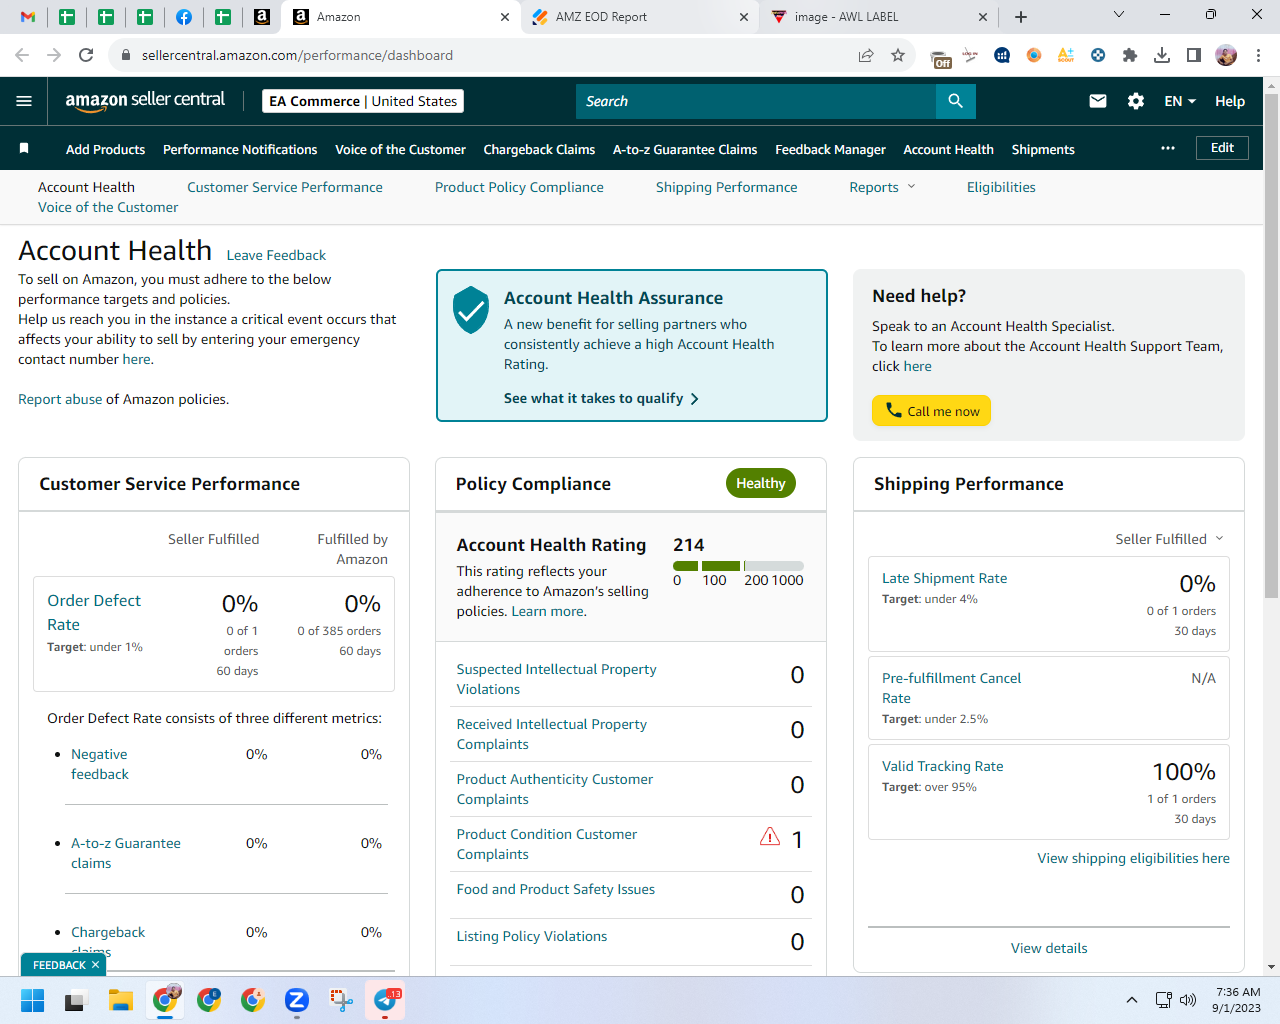The width and height of the screenshot is (1280, 1024).
Task: Open the Late Shipment Rate link
Action: point(944,578)
